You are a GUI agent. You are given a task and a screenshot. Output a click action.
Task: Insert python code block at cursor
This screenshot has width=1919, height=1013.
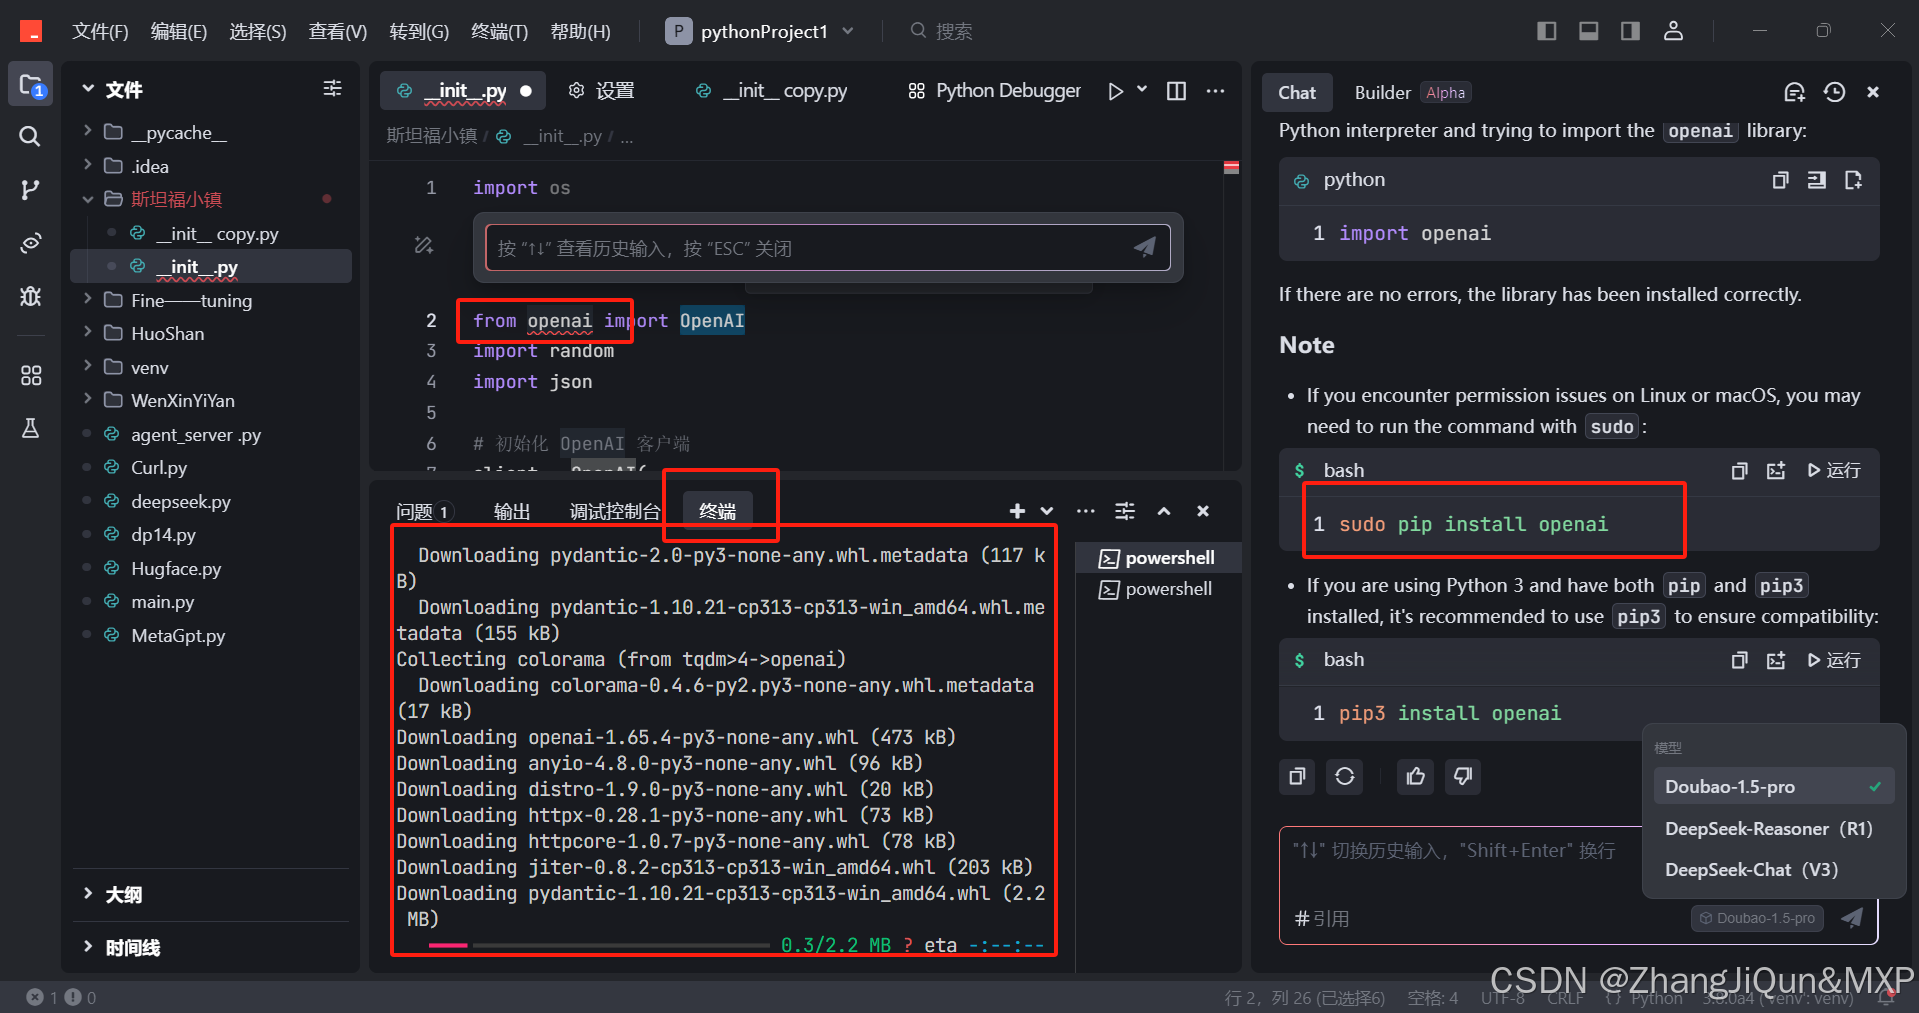(x=1817, y=180)
